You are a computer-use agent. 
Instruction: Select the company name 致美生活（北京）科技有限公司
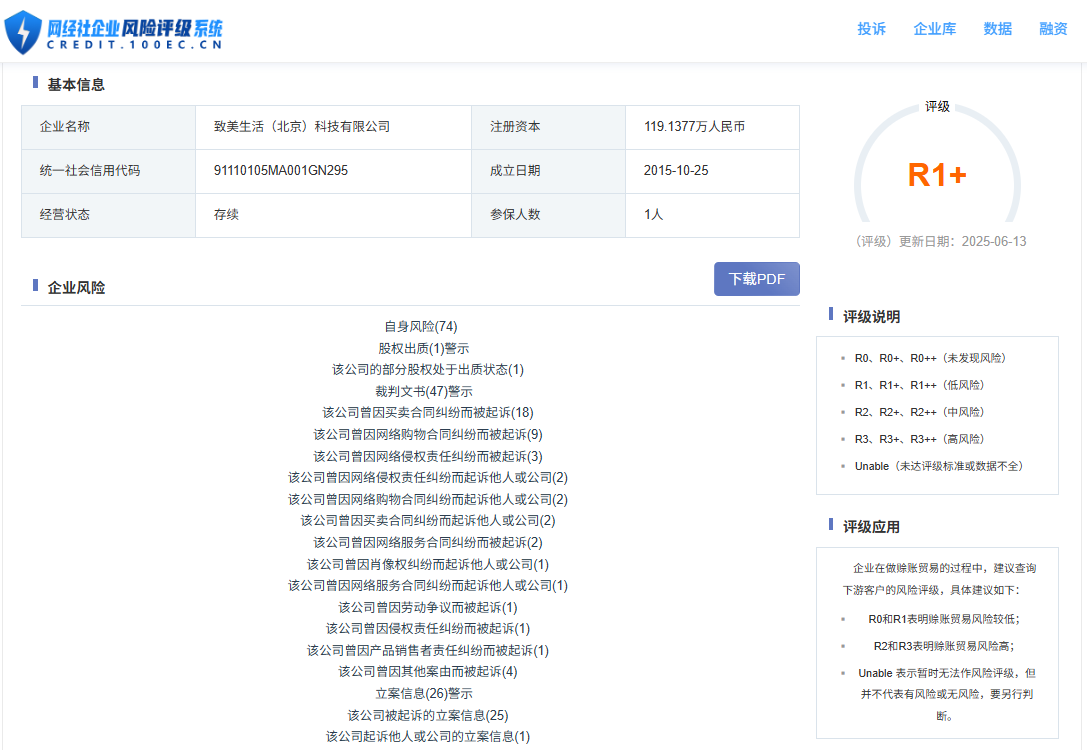301,127
